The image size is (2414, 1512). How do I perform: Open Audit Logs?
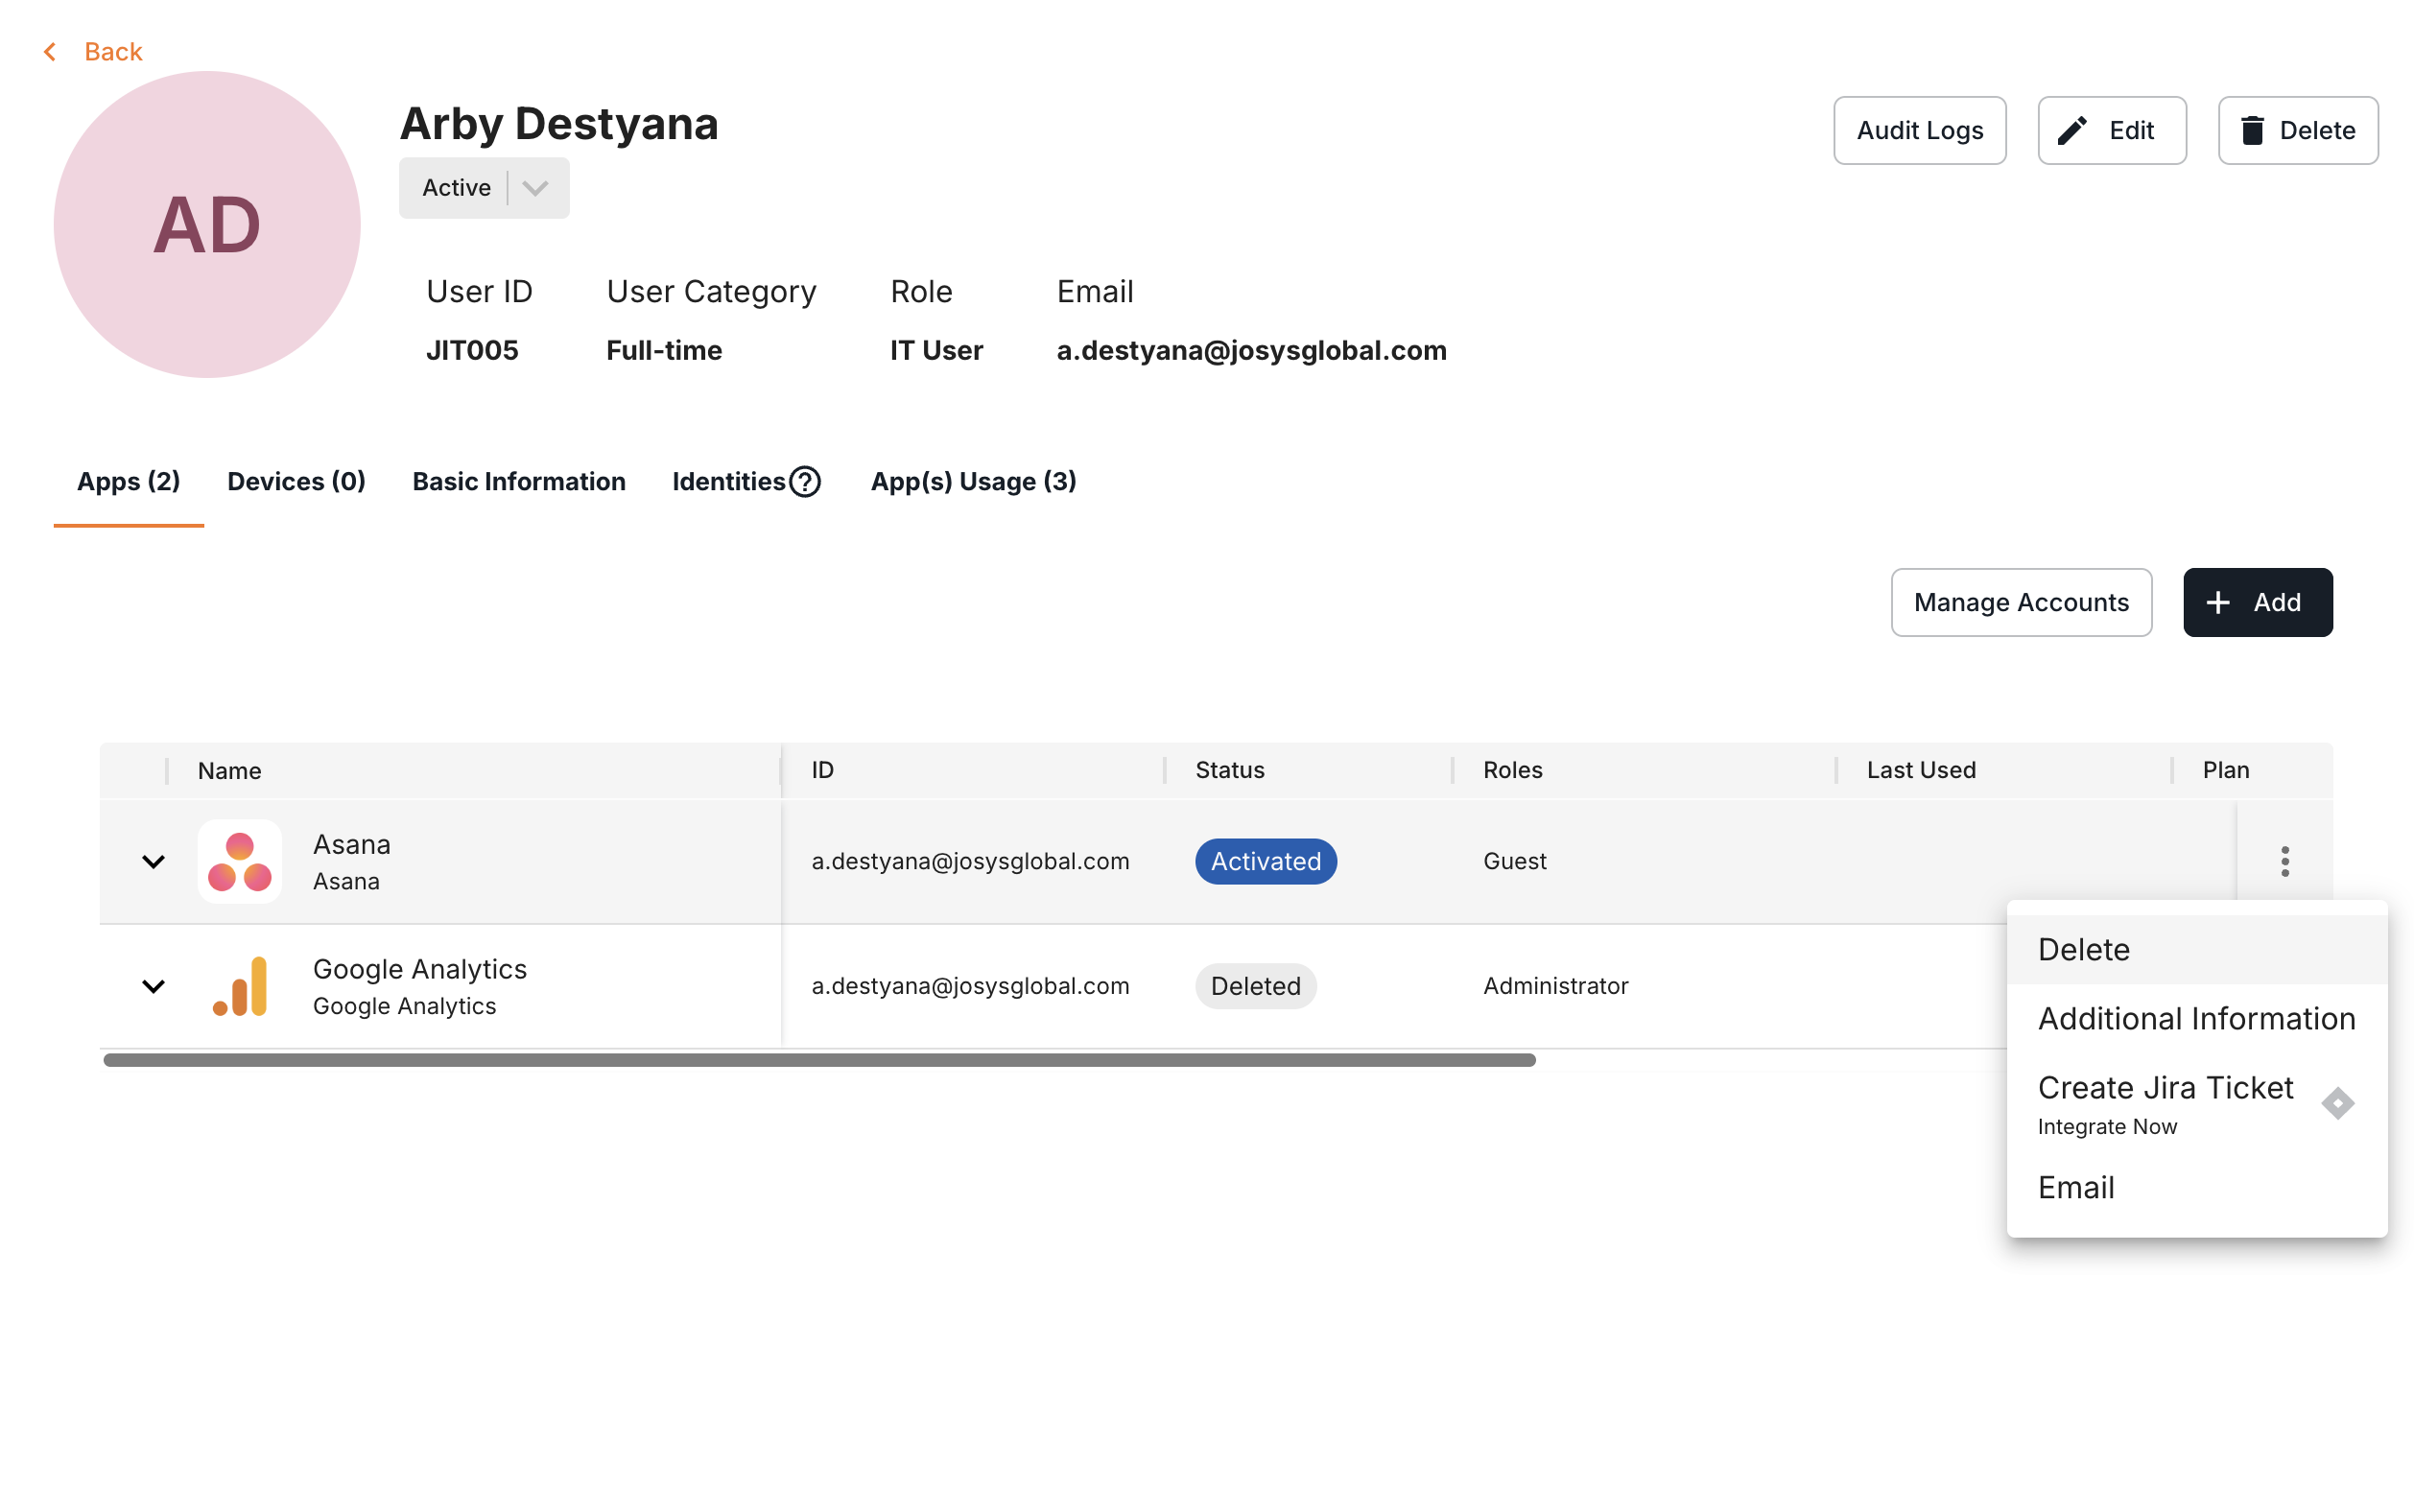(x=1919, y=130)
